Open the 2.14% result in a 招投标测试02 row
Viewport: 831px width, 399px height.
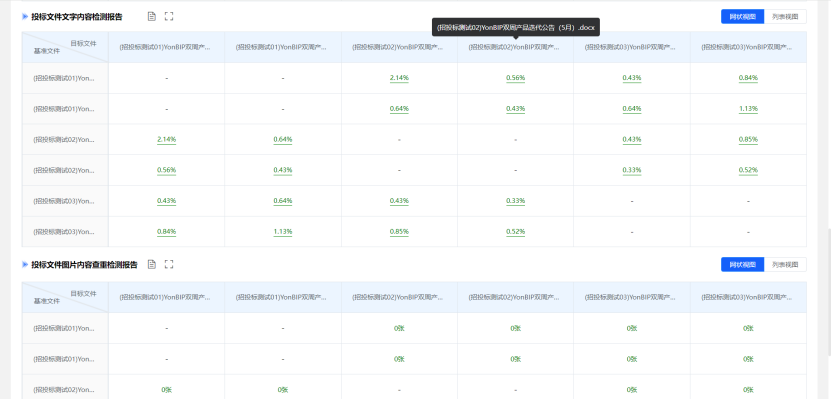coord(166,139)
